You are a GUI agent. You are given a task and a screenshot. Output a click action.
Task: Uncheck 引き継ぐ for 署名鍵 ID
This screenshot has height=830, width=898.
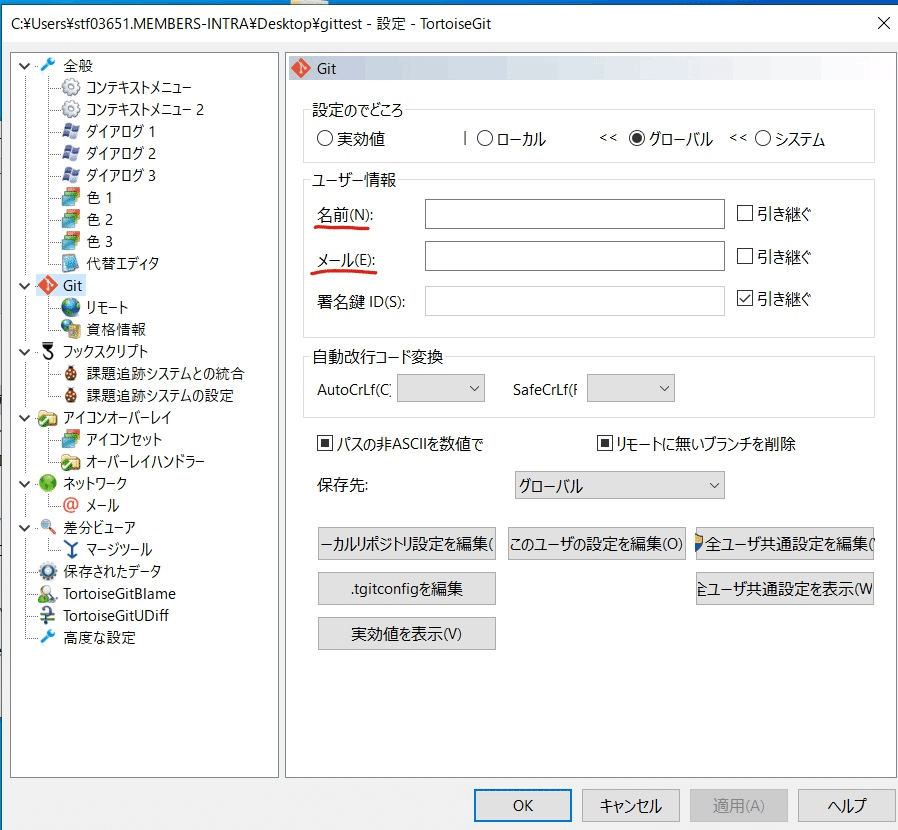745,298
